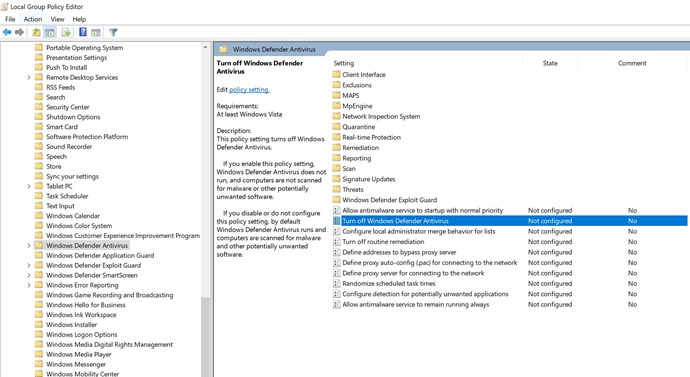Viewport: 690px width, 377px height.
Task: Click the Export List toolbar icon
Action: [66, 32]
